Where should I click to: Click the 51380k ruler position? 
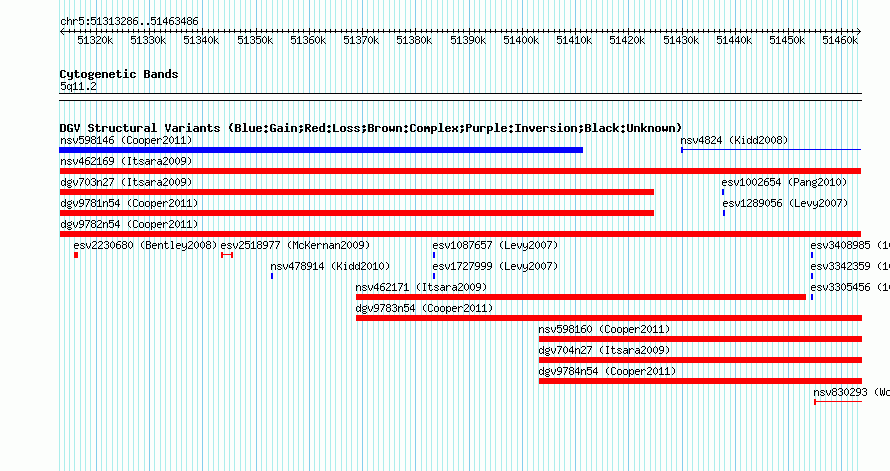[414, 40]
